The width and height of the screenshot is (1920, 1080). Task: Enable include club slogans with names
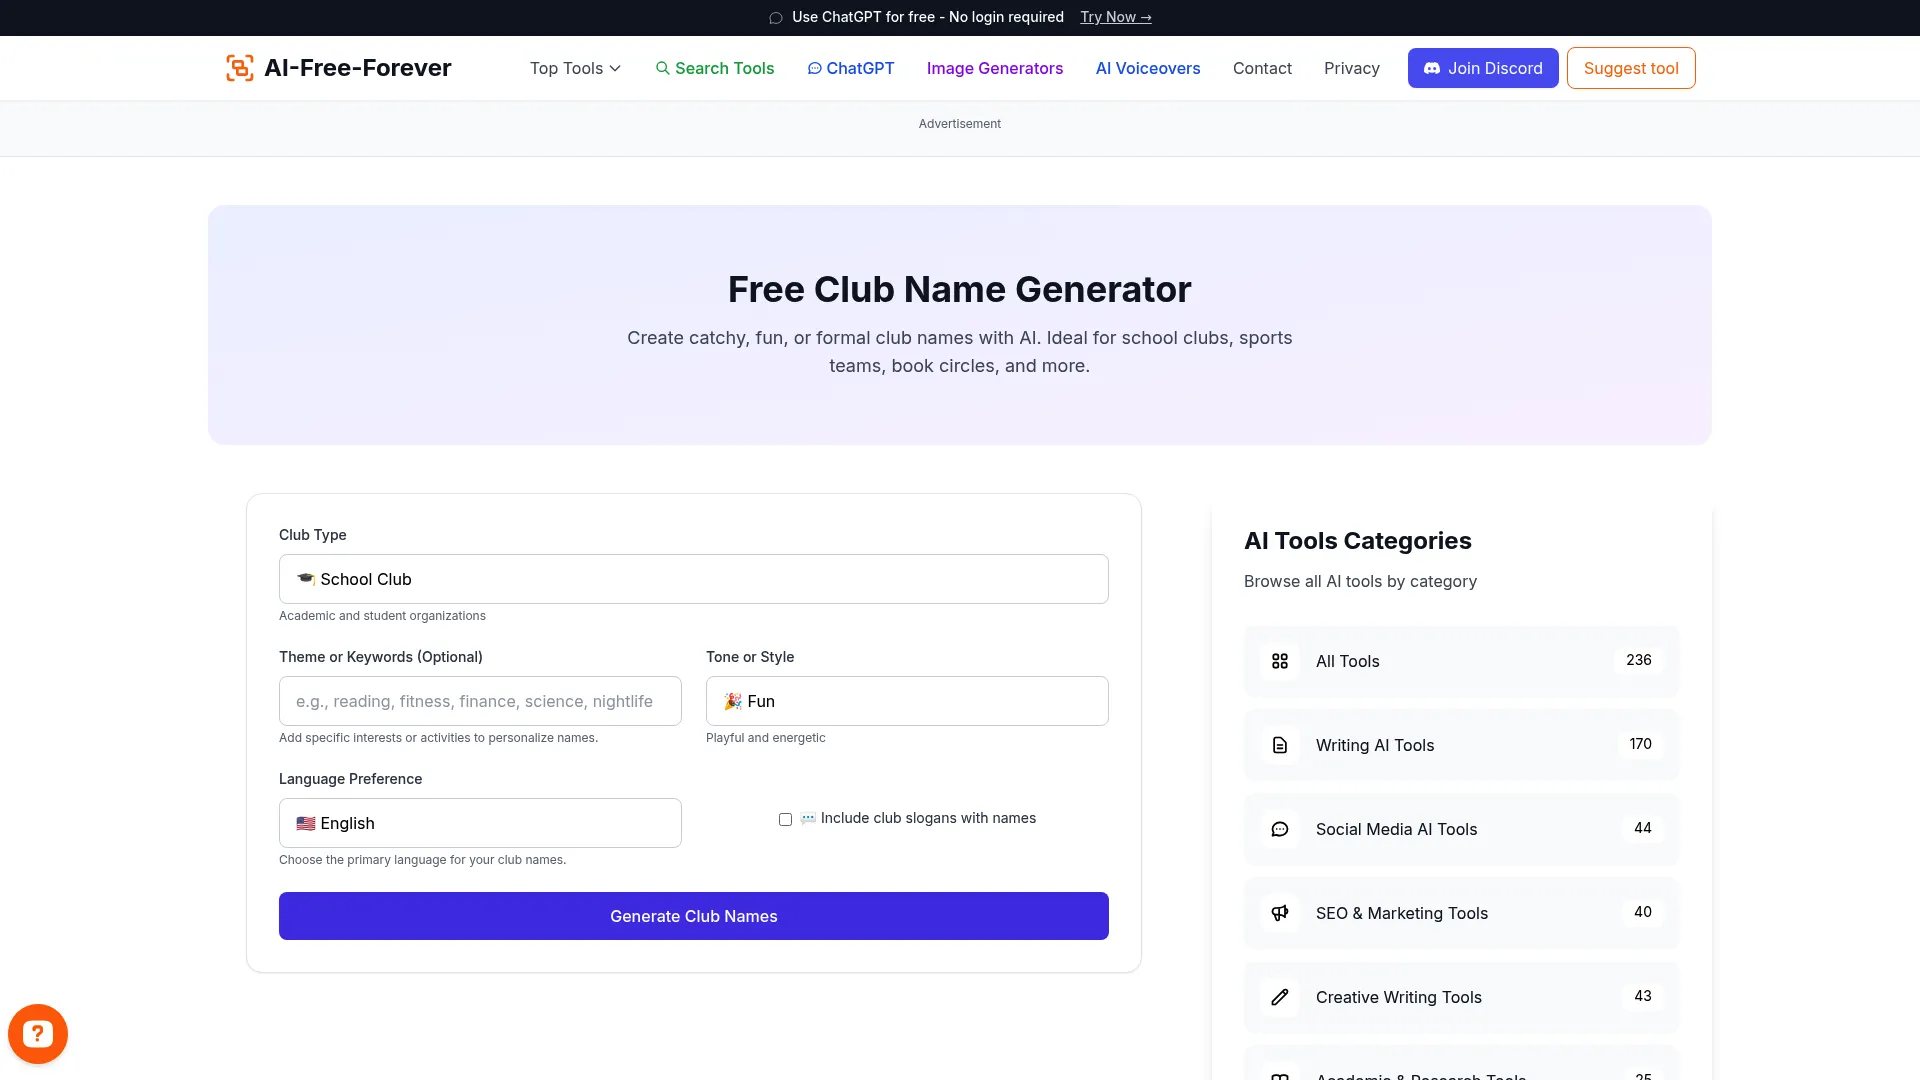tap(785, 819)
